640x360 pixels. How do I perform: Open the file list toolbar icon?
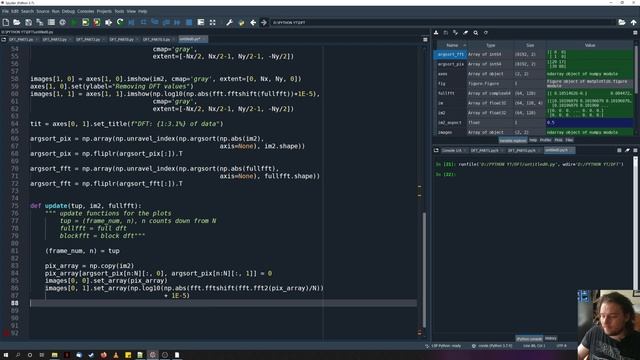[x=51, y=22]
